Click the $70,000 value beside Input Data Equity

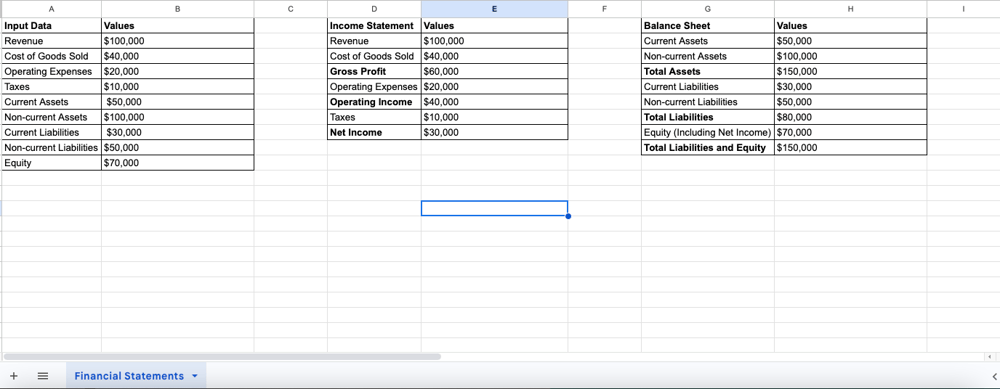(x=177, y=163)
